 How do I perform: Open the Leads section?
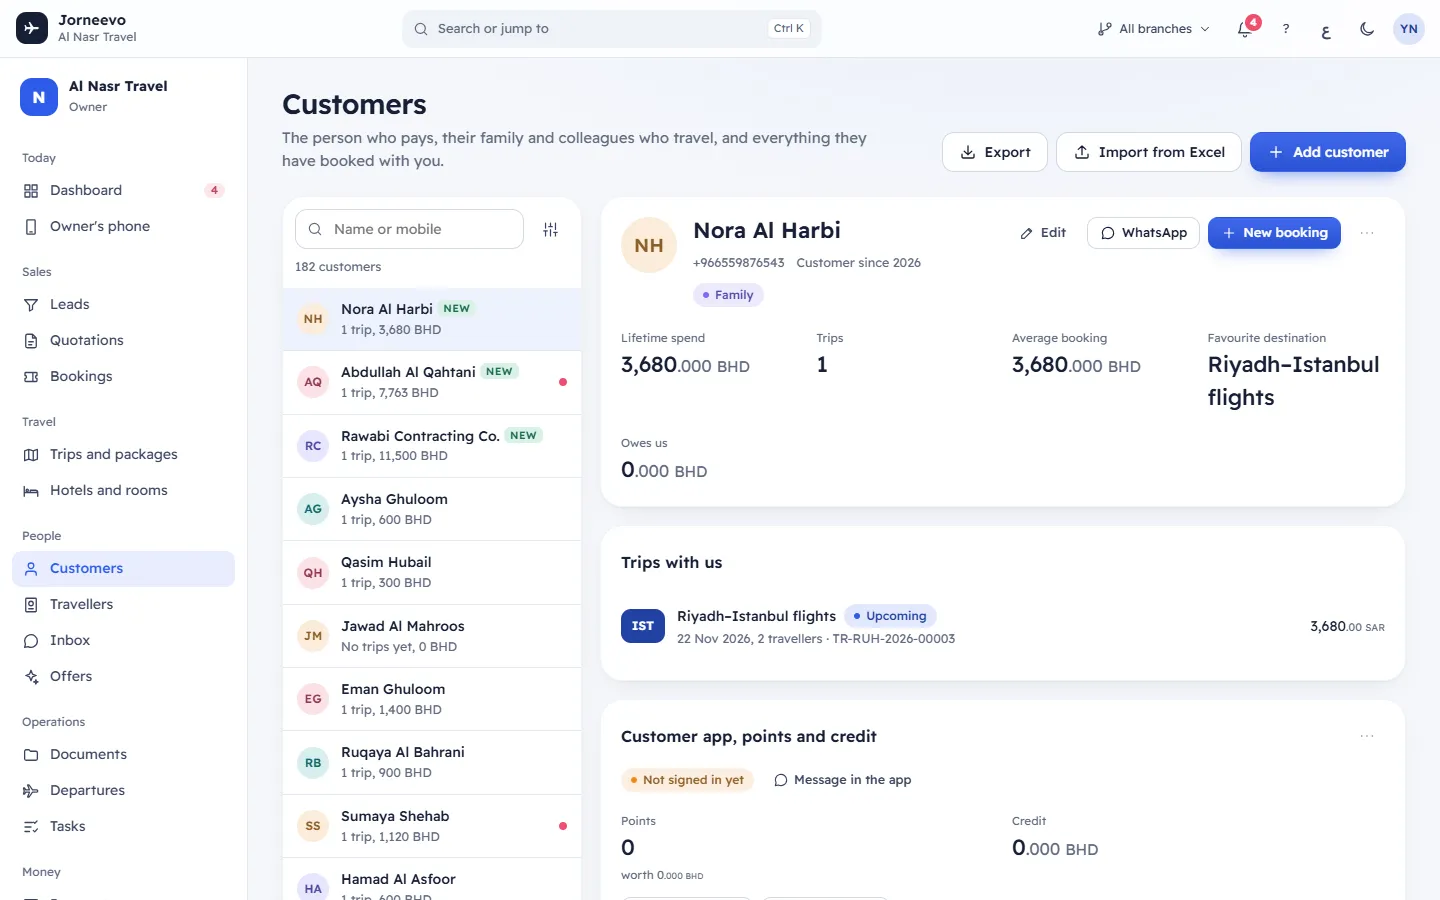(123, 304)
